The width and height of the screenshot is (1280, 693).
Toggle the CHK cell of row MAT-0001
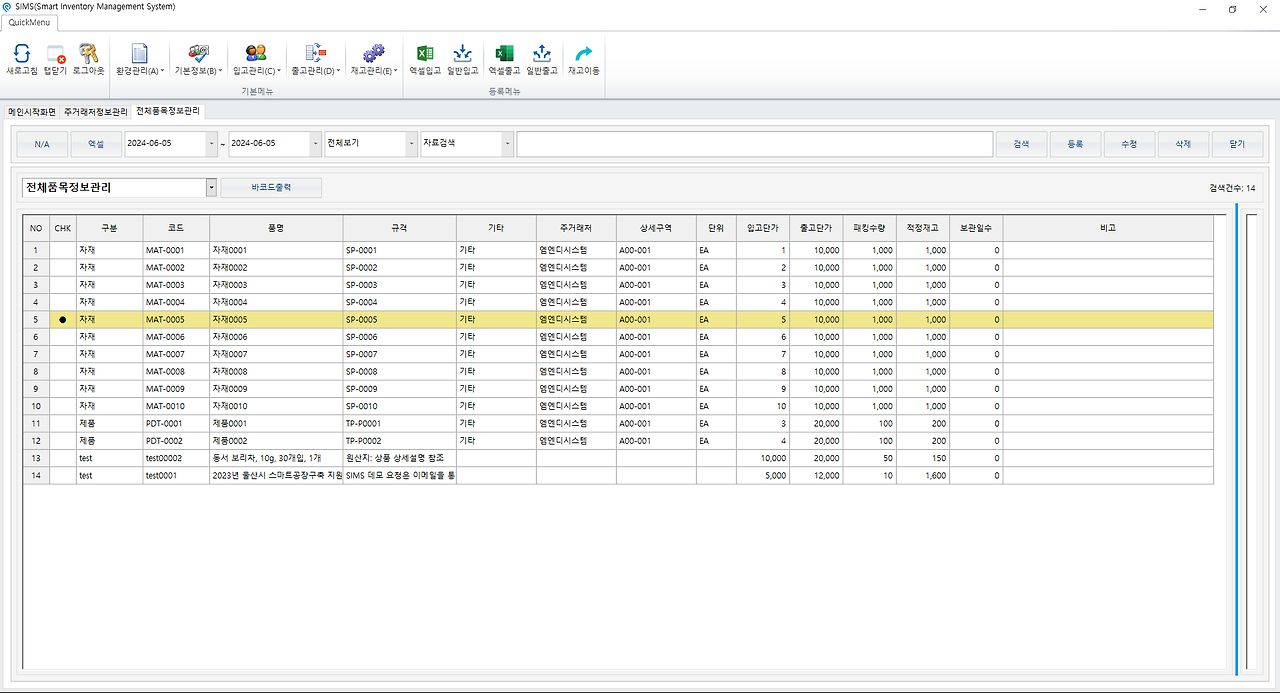click(63, 250)
